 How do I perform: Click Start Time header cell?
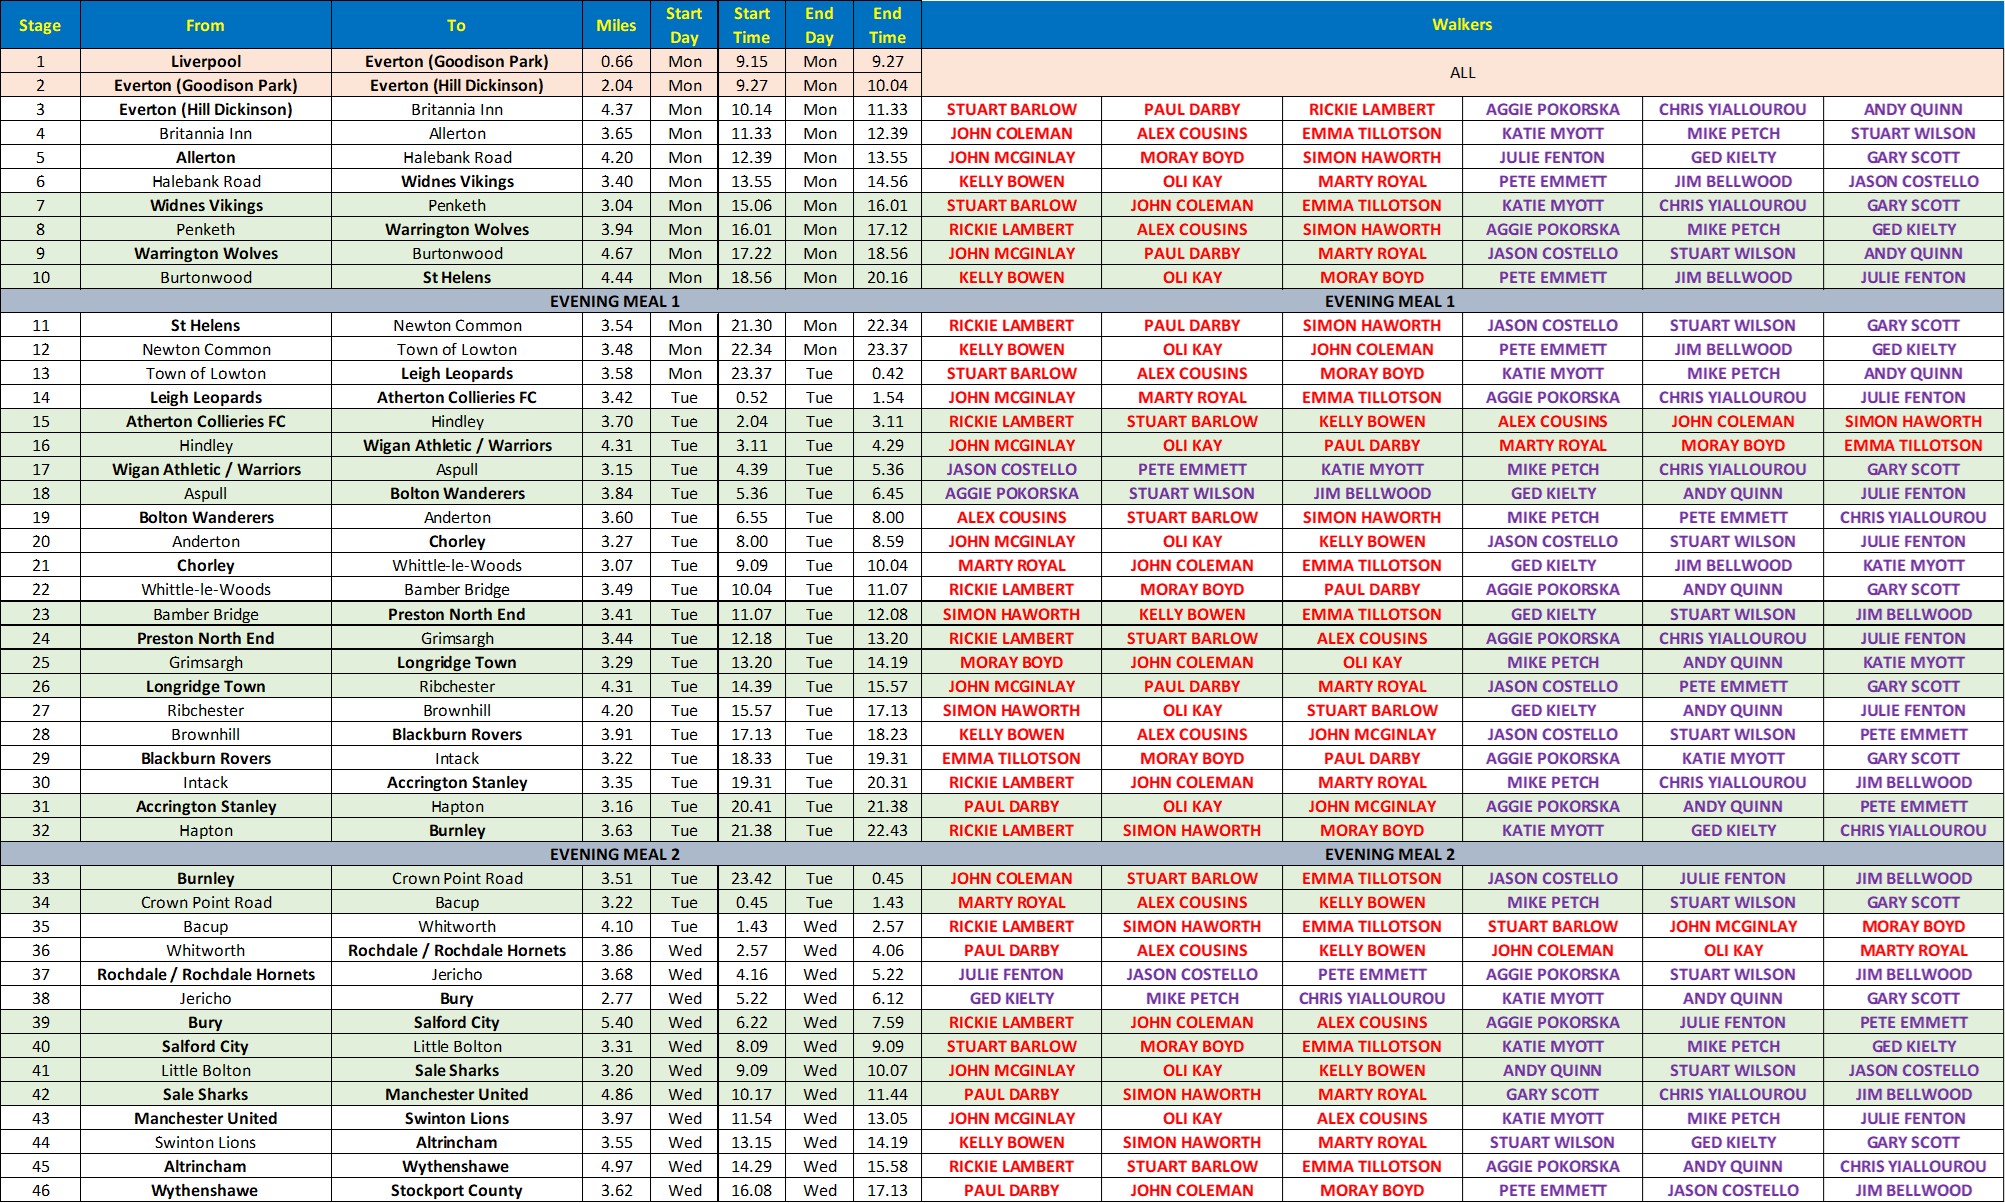coord(751,25)
